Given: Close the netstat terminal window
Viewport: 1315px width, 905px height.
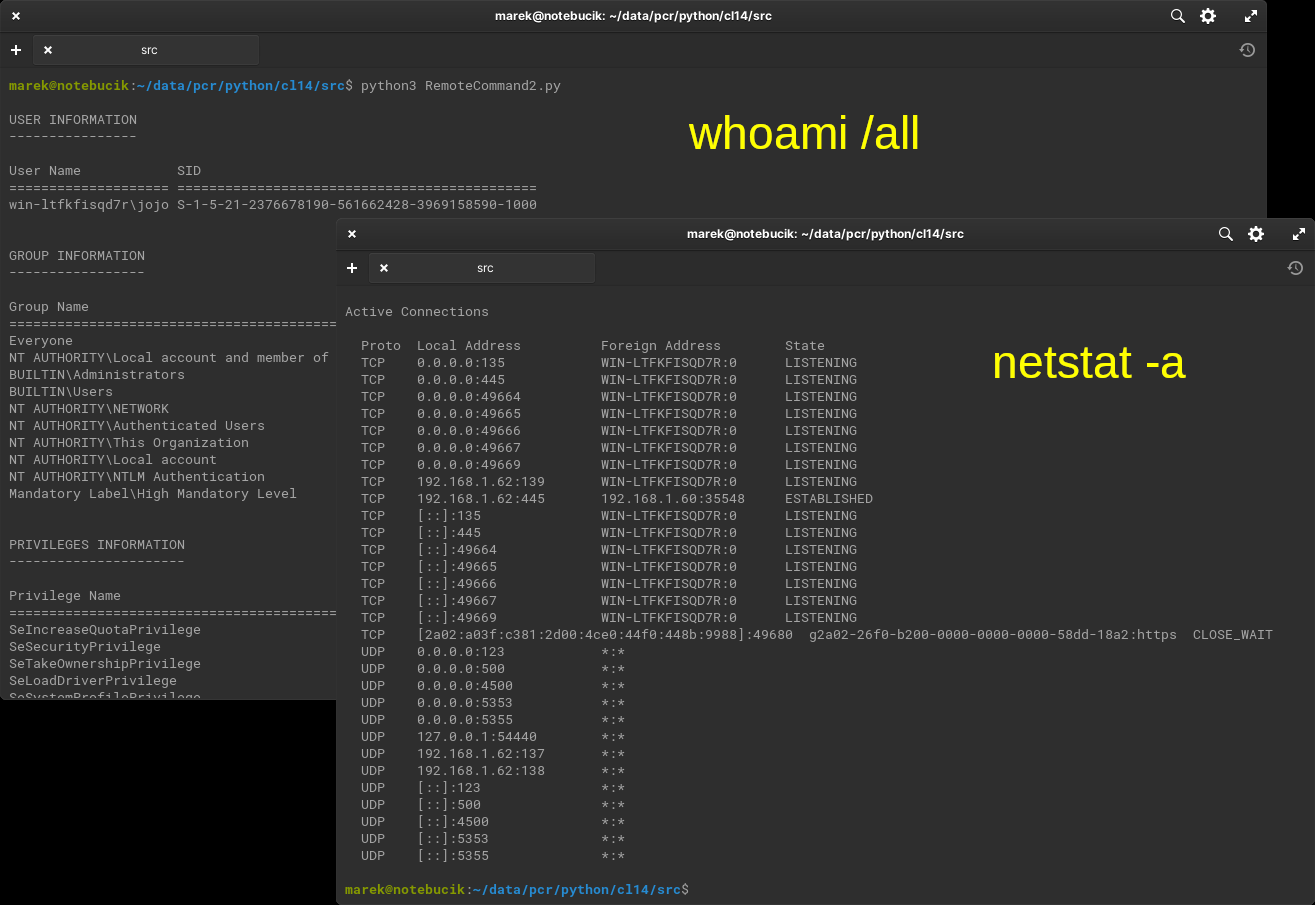Looking at the screenshot, I should click(x=352, y=234).
